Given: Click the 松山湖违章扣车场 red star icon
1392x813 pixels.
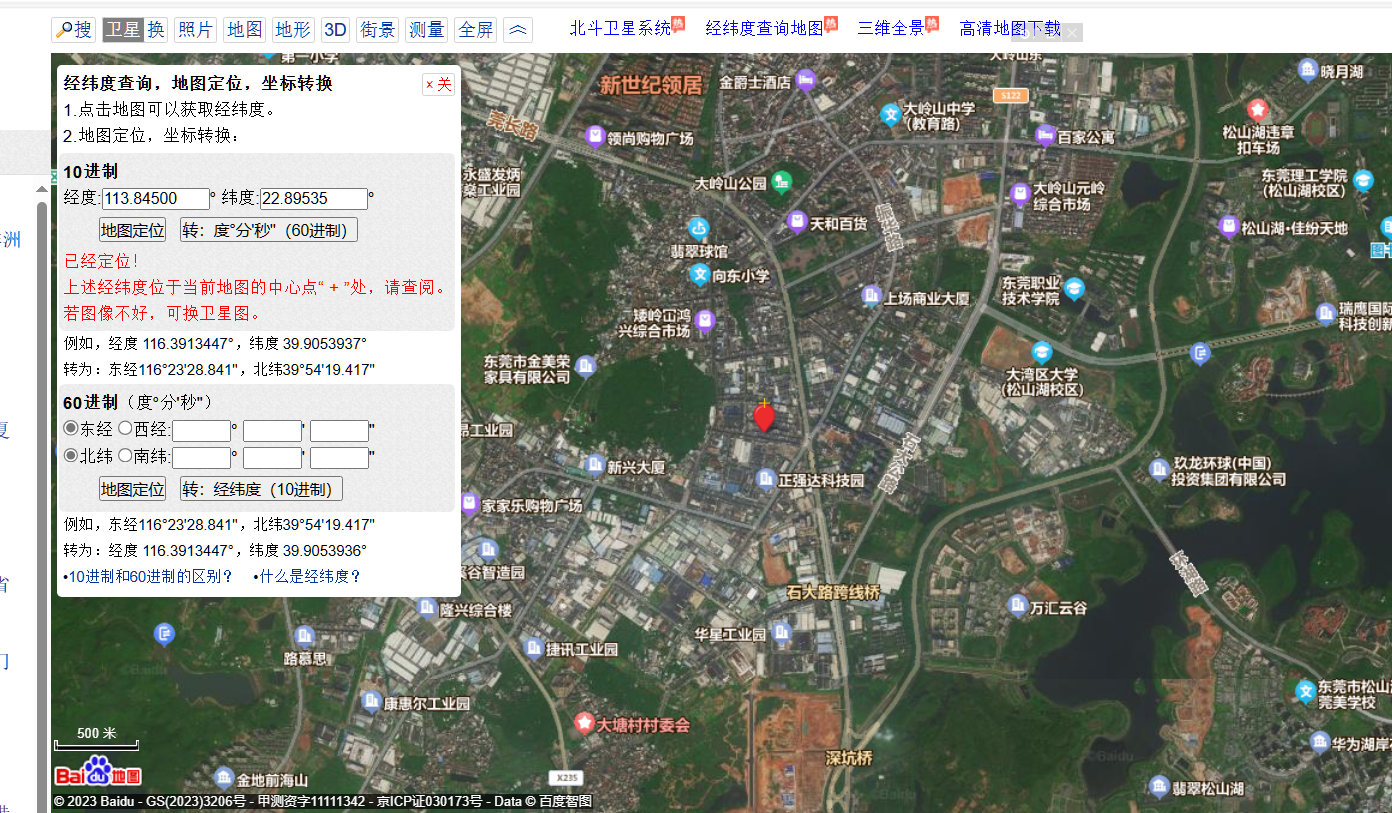Looking at the screenshot, I should pos(1257,110).
